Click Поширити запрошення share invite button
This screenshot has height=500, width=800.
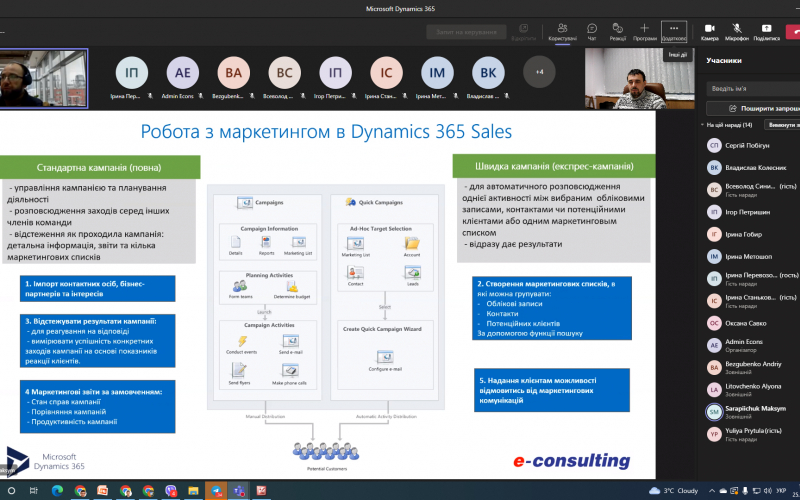point(753,108)
